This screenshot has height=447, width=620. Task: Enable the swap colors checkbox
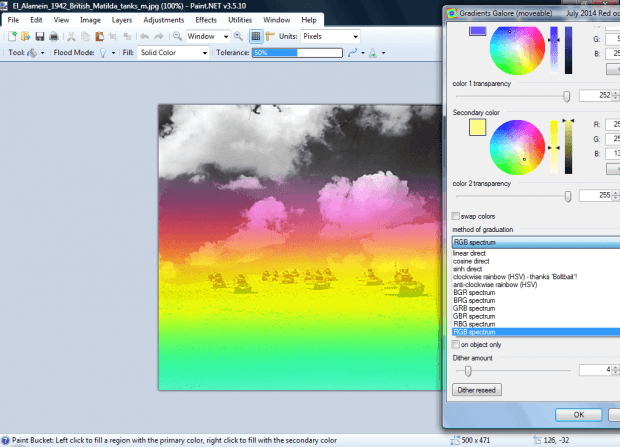pyautogui.click(x=456, y=216)
